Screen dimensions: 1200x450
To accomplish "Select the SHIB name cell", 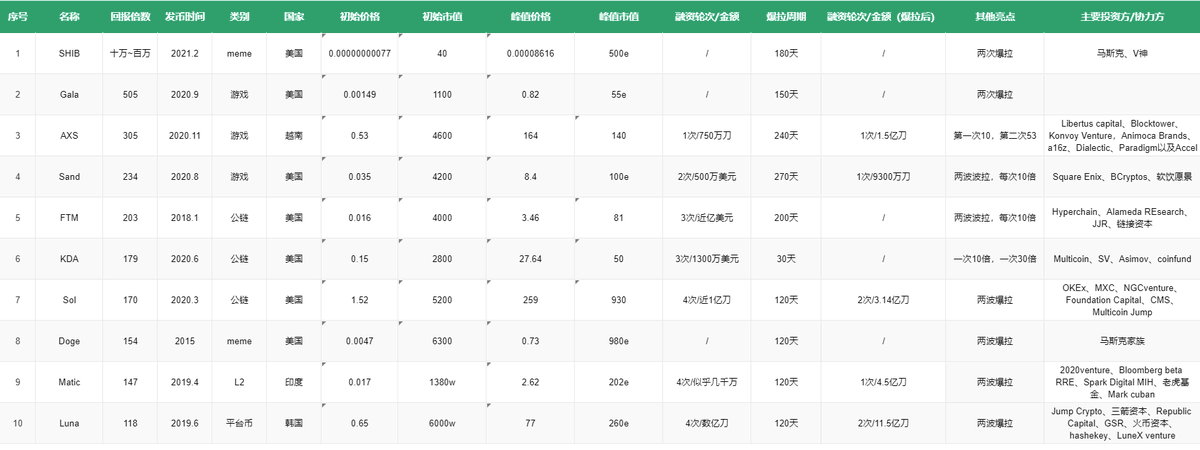I will coord(68,53).
